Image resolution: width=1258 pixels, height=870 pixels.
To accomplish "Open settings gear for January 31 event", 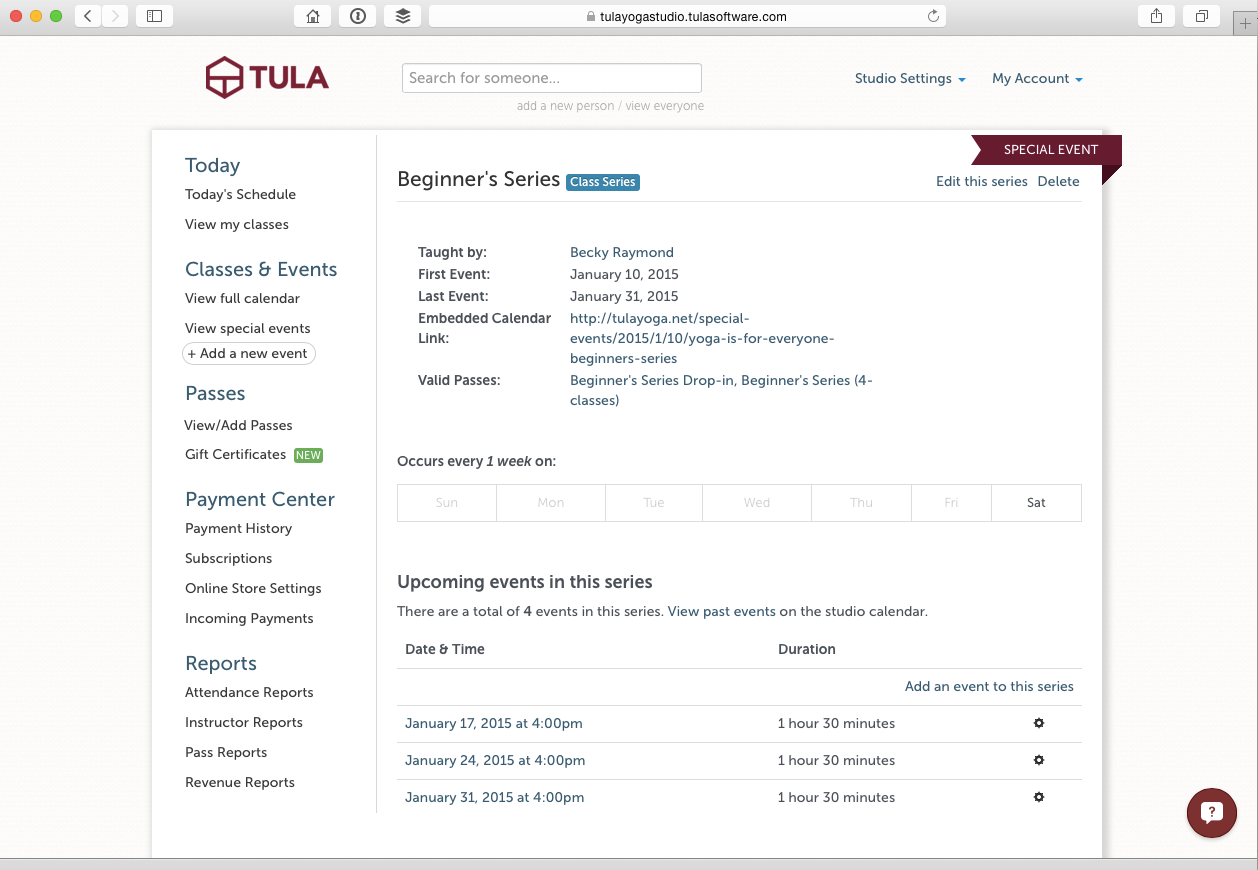I will coord(1039,797).
